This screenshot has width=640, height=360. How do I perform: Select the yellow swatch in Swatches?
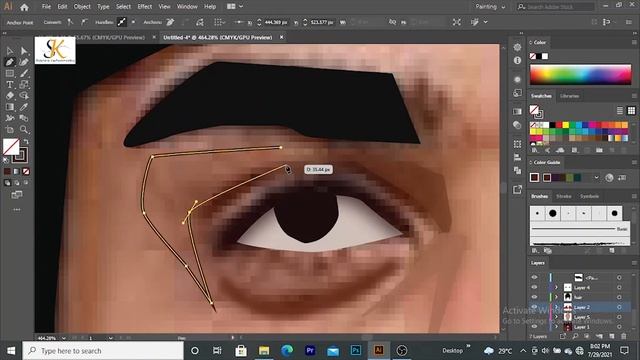(566, 125)
